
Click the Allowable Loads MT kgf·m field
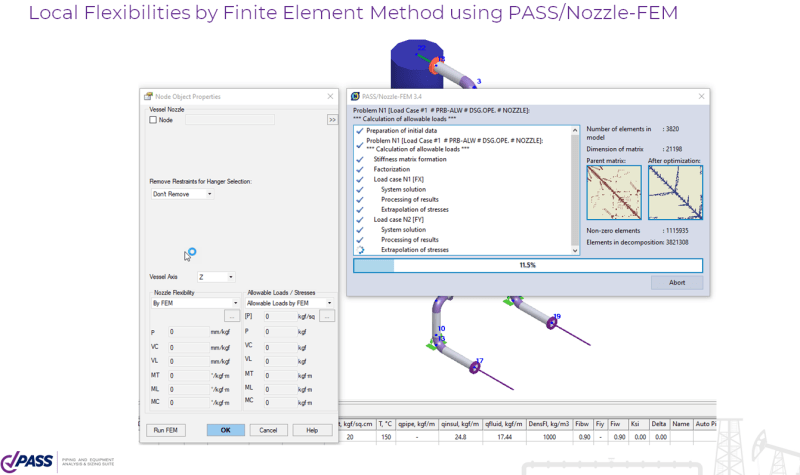[280, 376]
